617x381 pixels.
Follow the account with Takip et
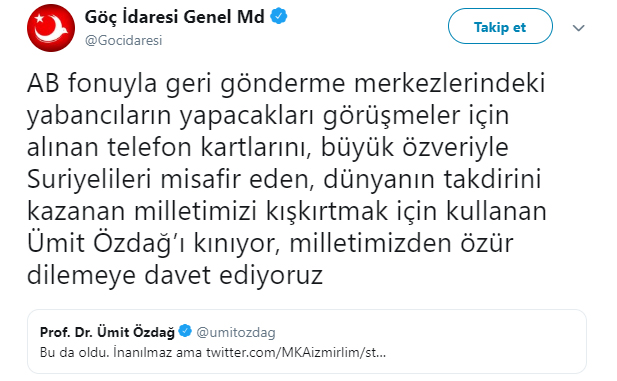pyautogui.click(x=500, y=26)
